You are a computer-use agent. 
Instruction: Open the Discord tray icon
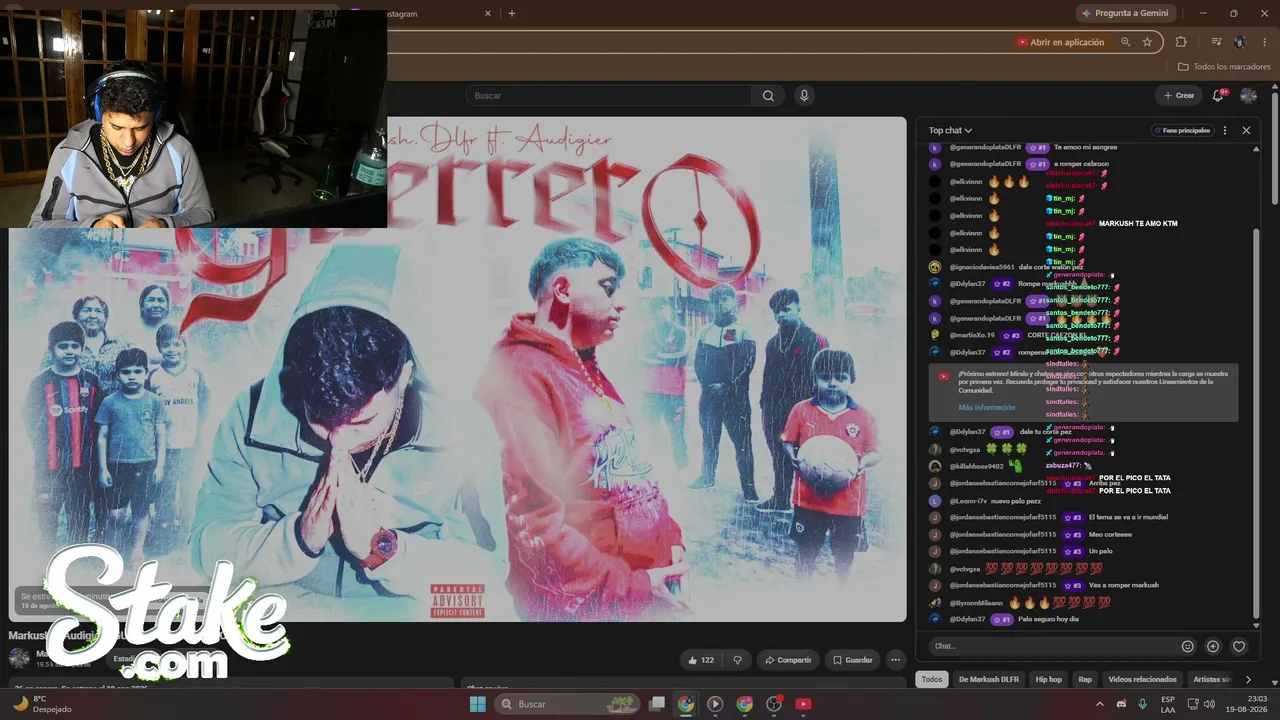coord(1121,704)
